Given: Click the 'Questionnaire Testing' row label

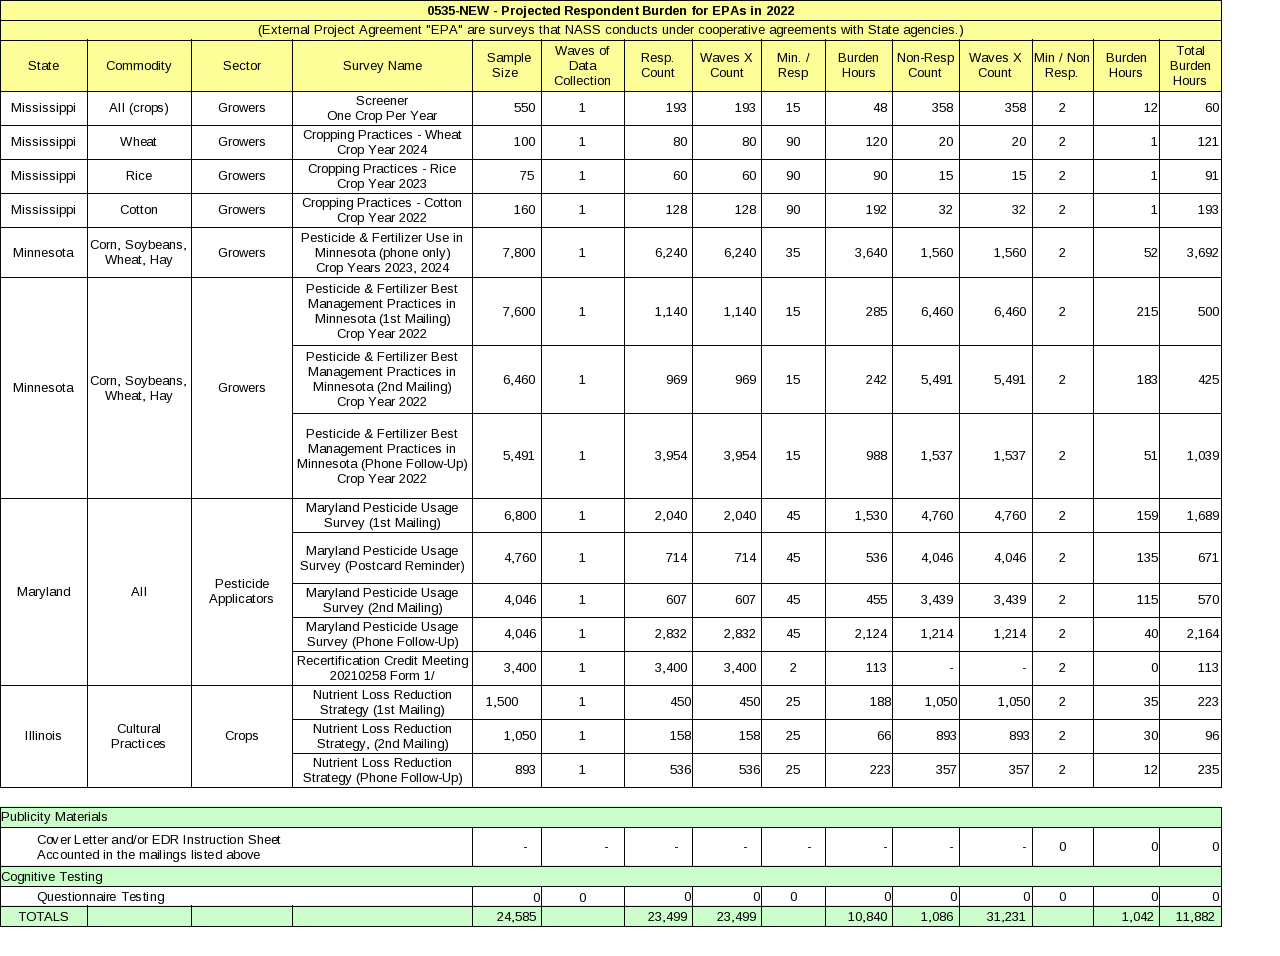Looking at the screenshot, I should (100, 897).
